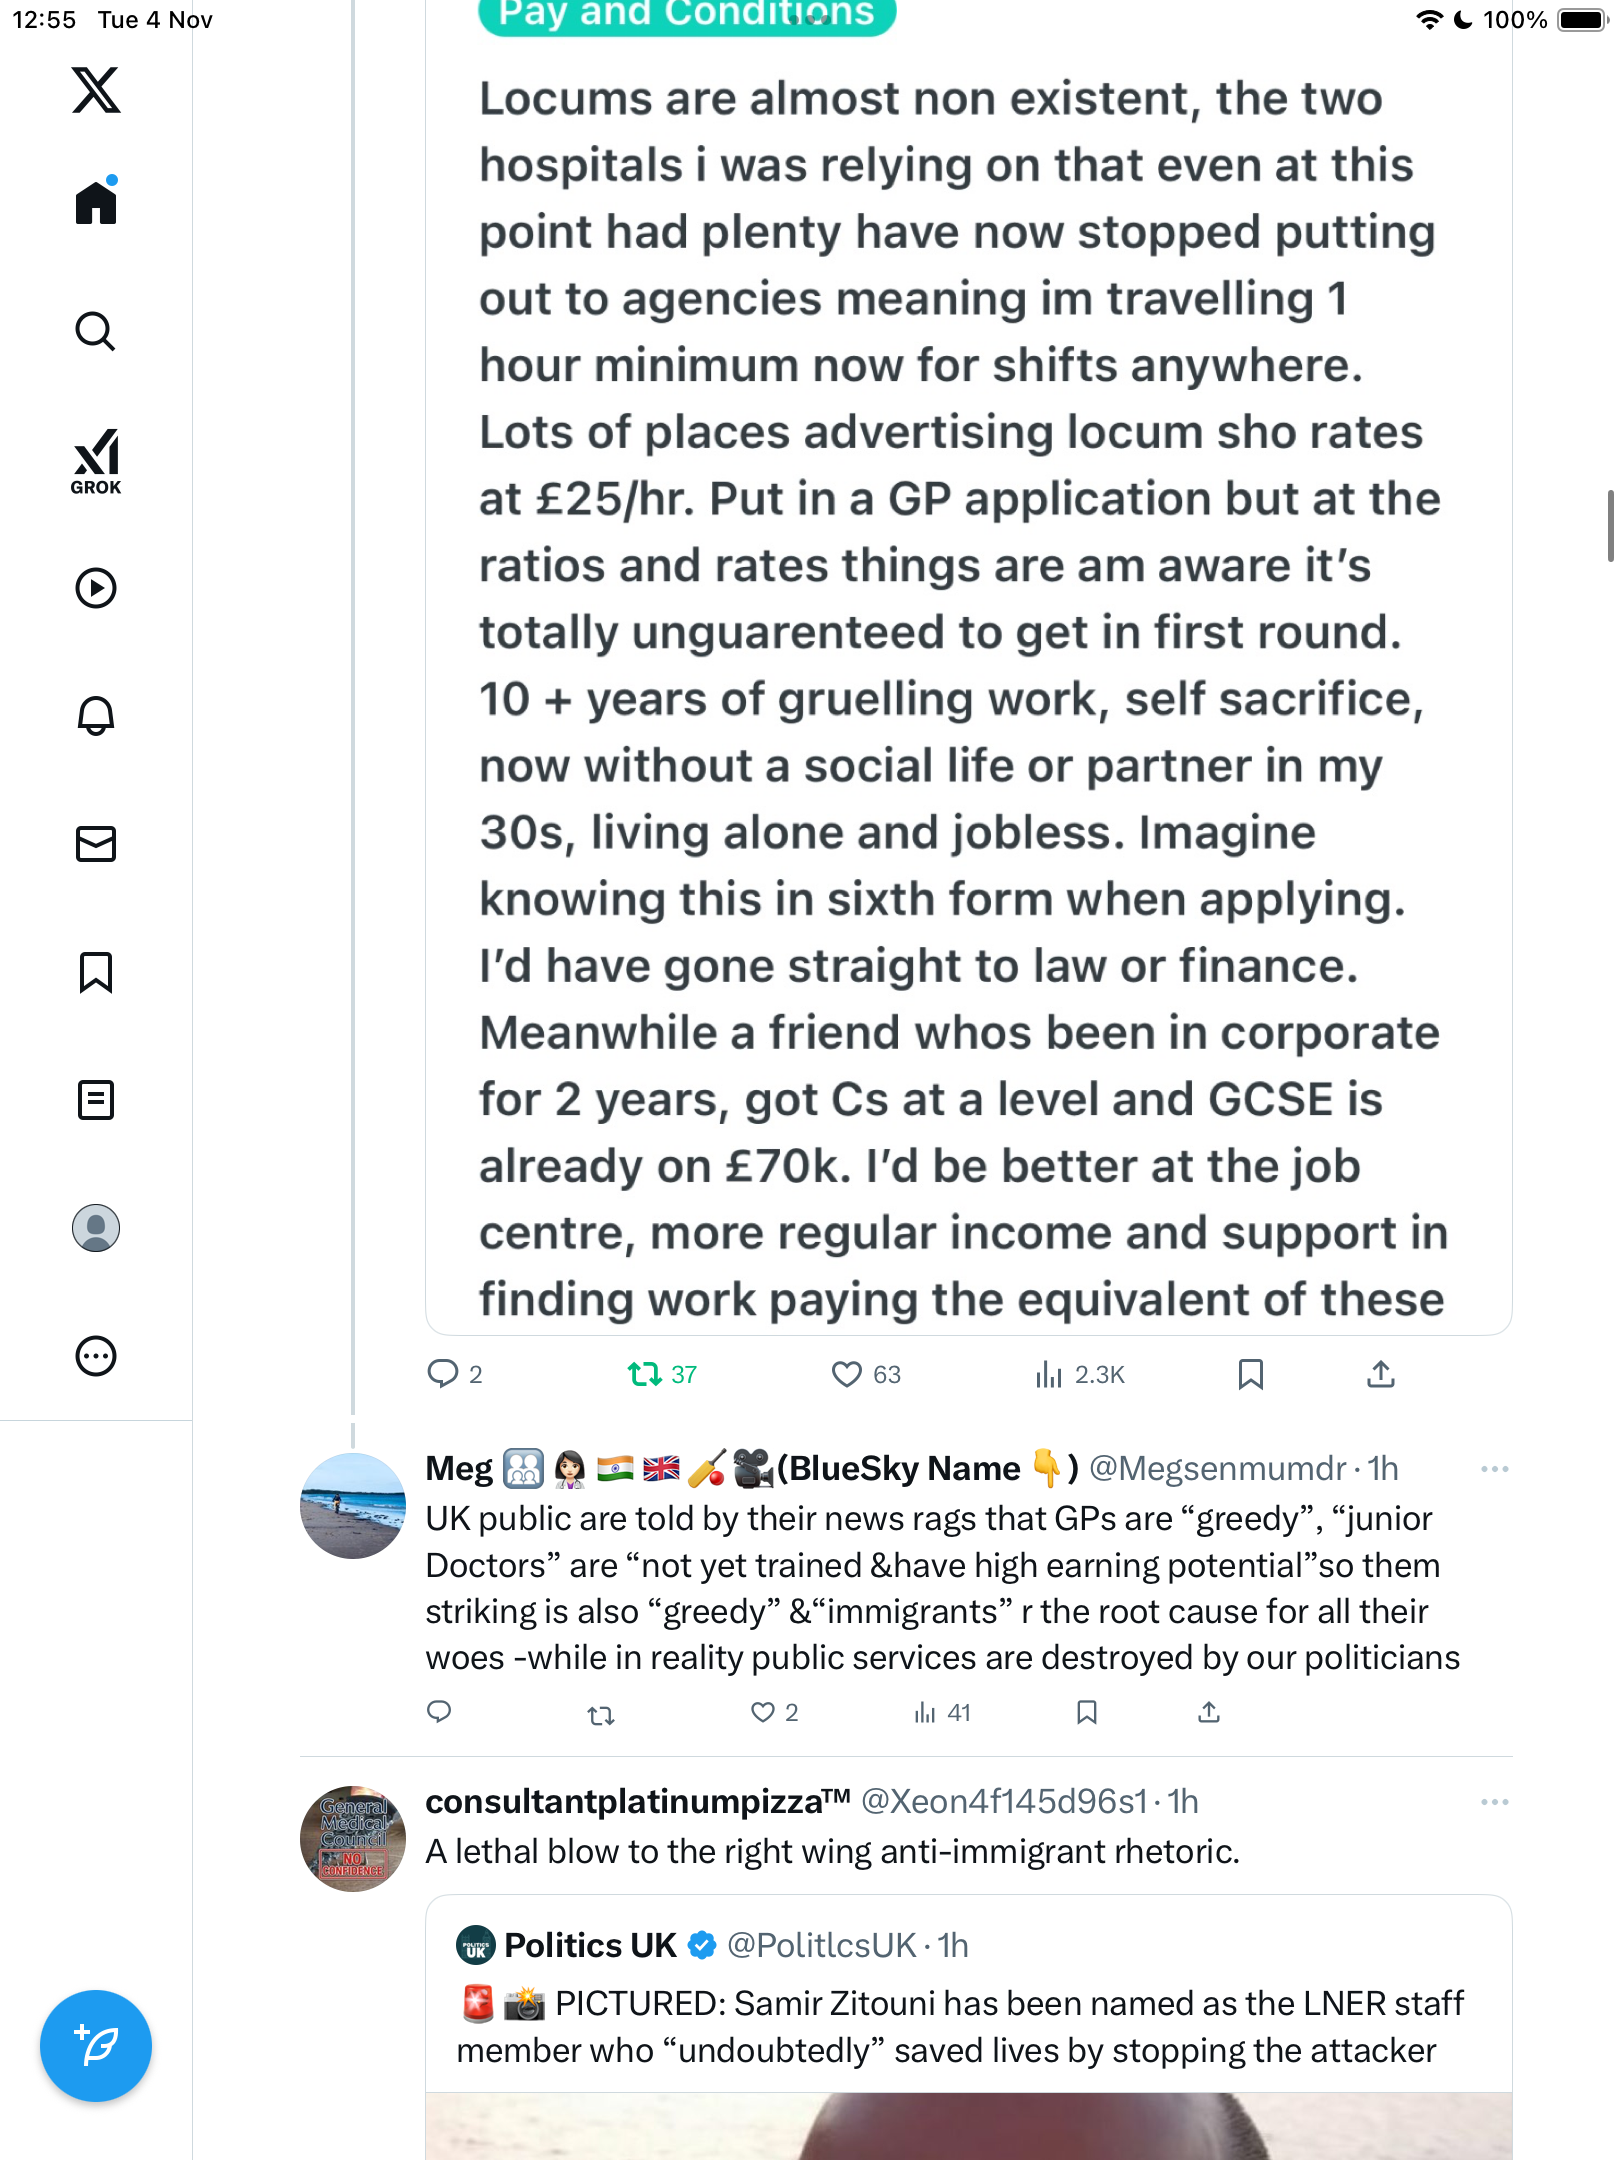Open Bookmarks in sidebar
The height and width of the screenshot is (2160, 1620).
coord(96,972)
